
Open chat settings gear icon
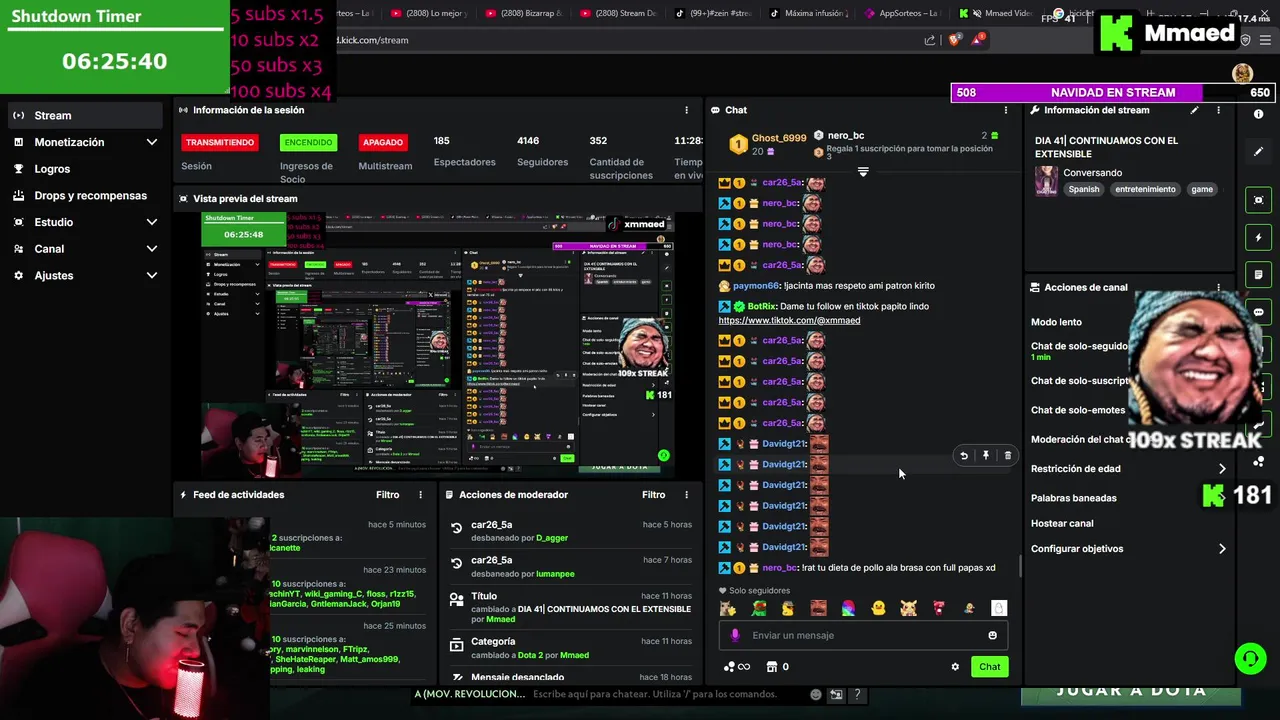(955, 667)
